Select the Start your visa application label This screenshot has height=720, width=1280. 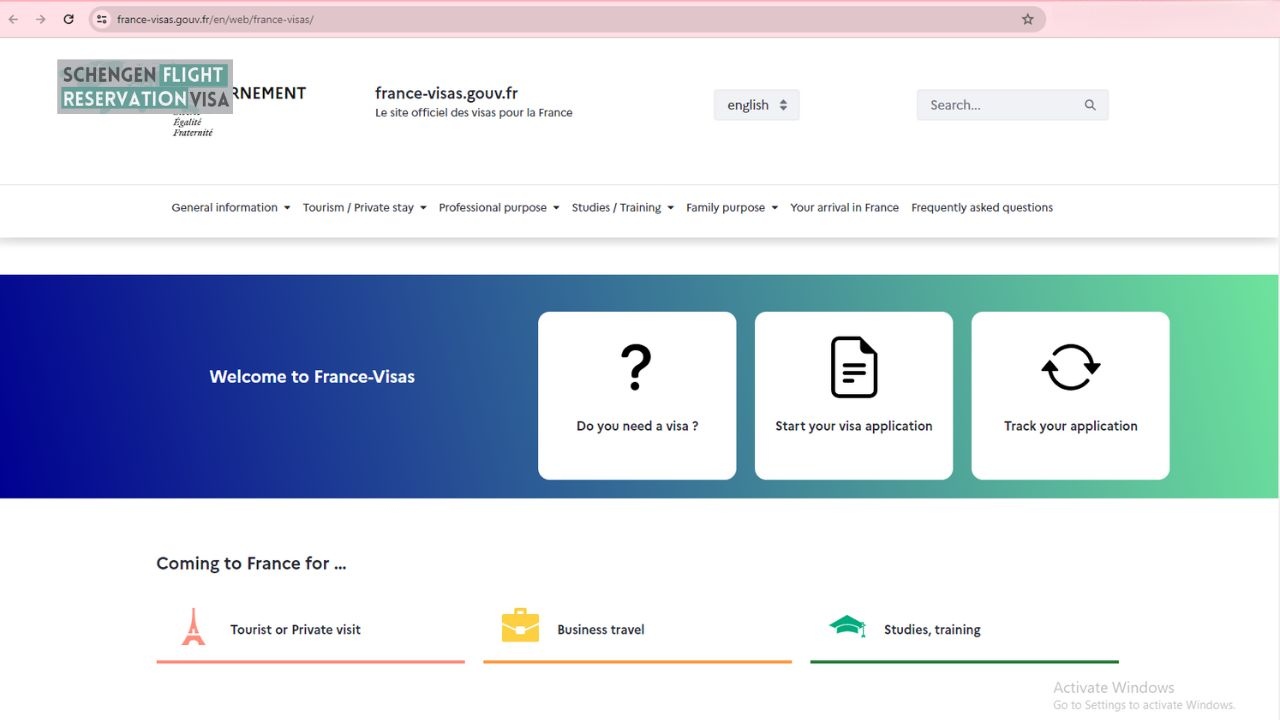(854, 426)
